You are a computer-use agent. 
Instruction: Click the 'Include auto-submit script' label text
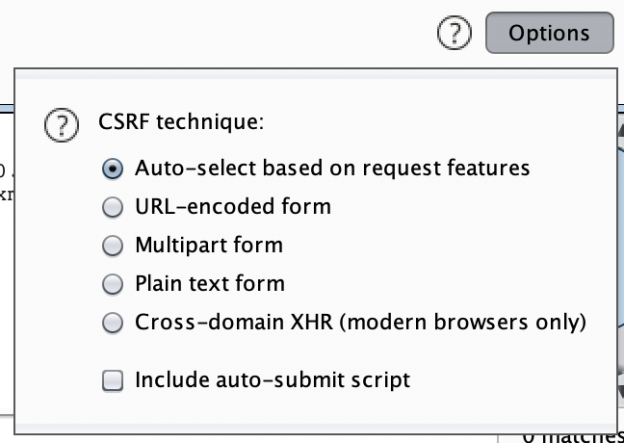click(x=272, y=380)
